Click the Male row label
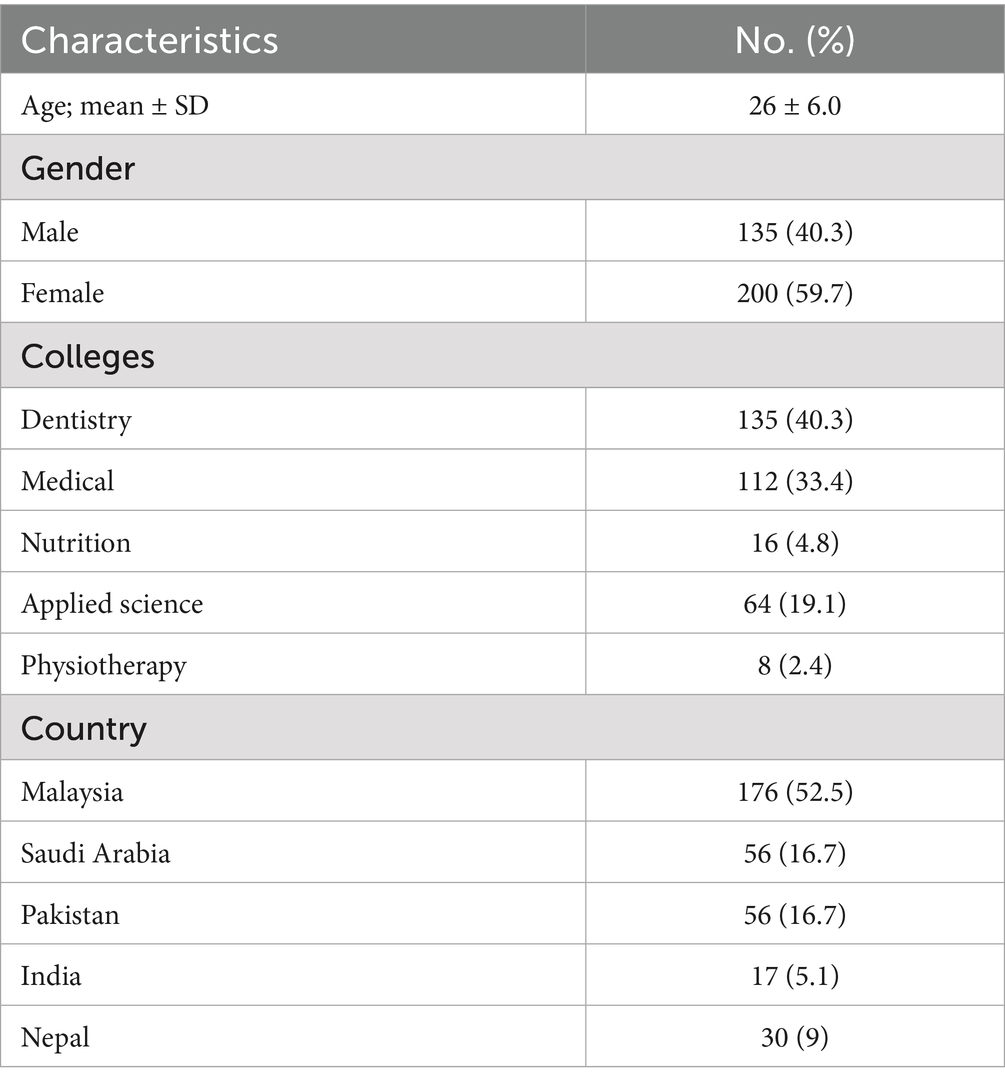Viewport: 1005px width, 1085px height. pyautogui.click(x=50, y=232)
